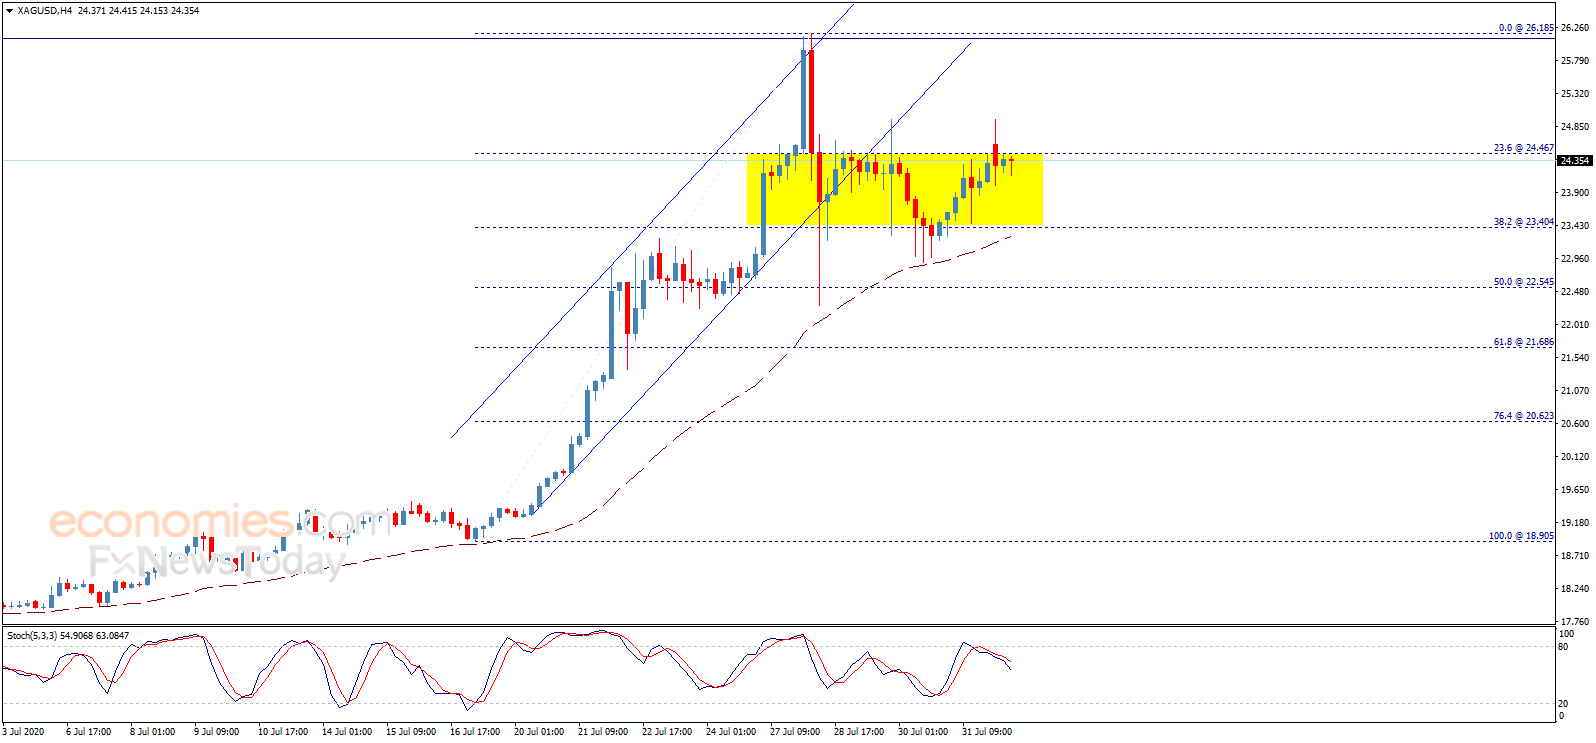Select the XAGUSD,H4 symbol label
This screenshot has height=743, width=1596.
click(x=44, y=11)
